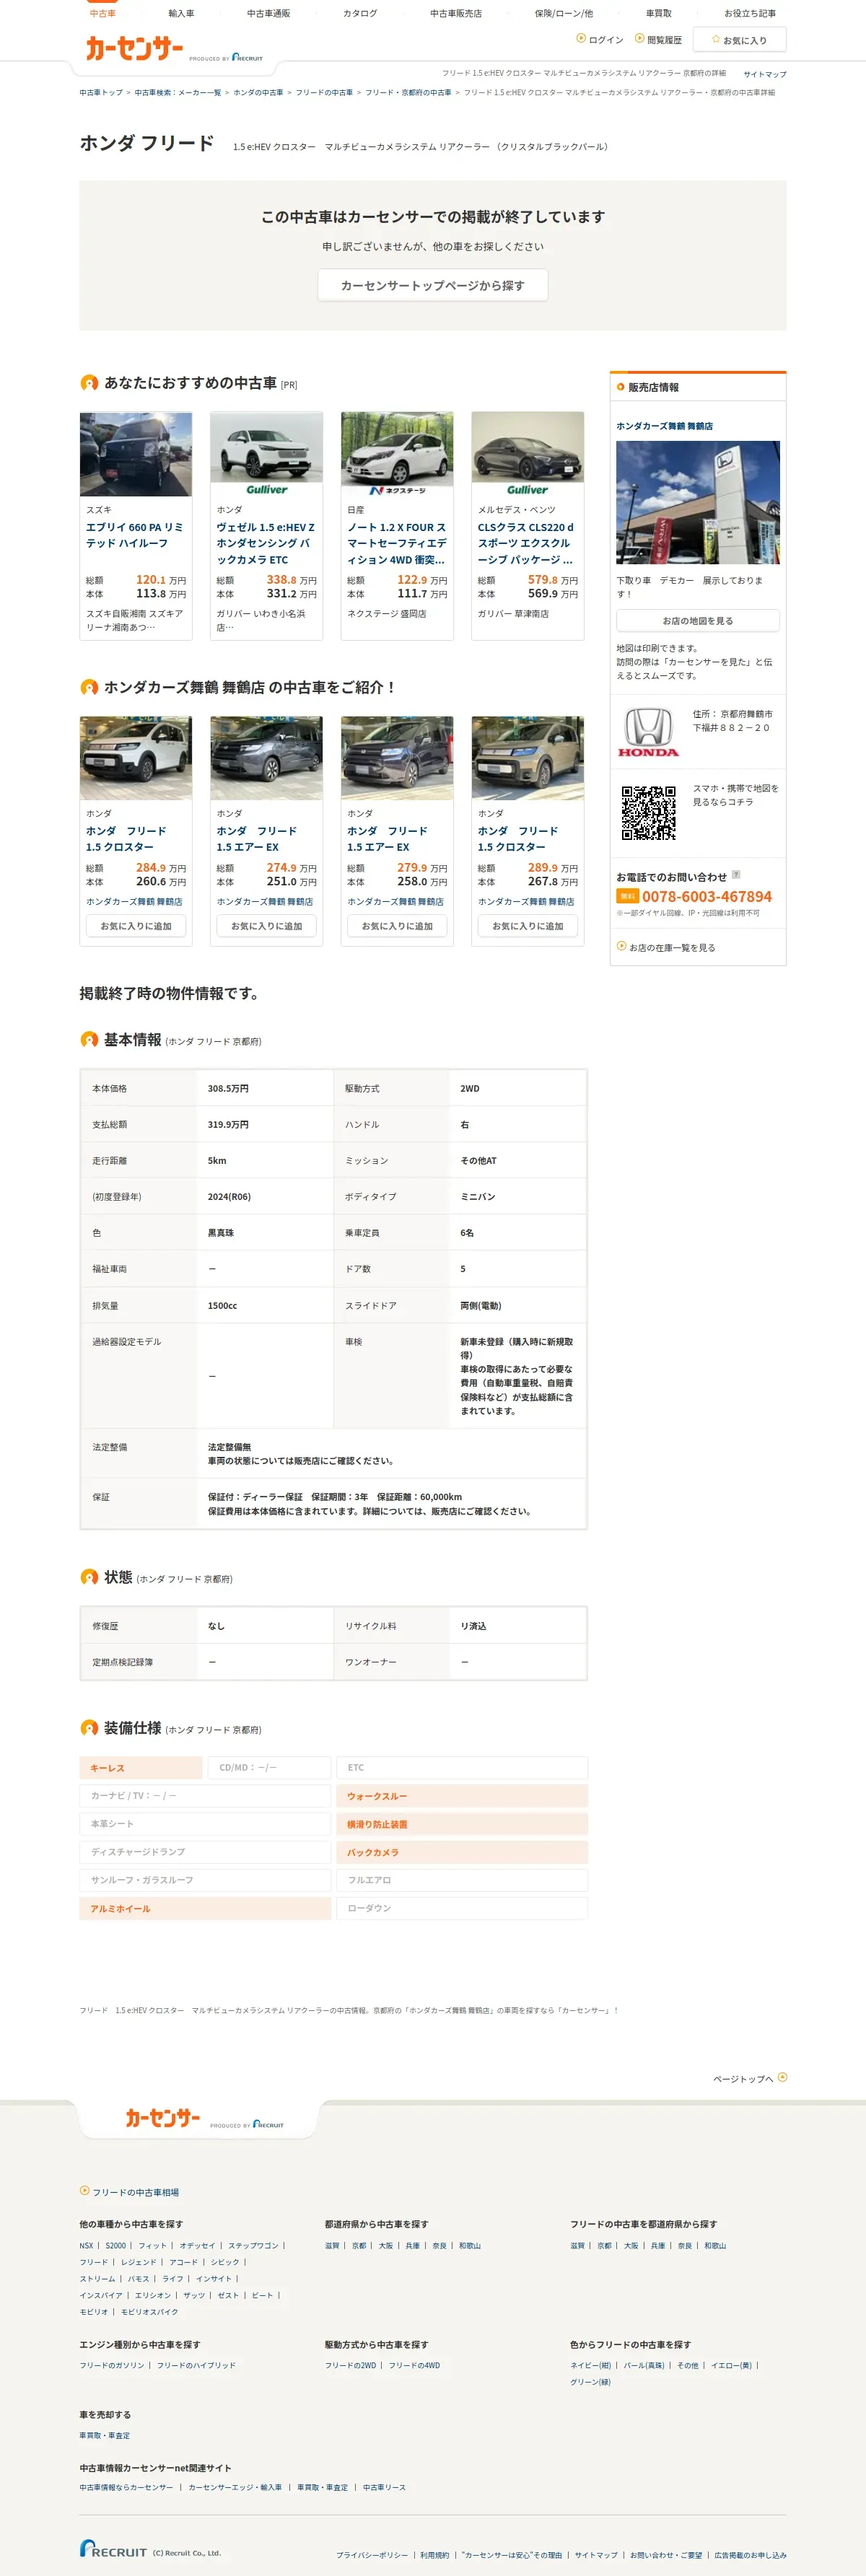Screen dimensions: 866x2576
Task: Click the ページトップへ arrow icon
Action: tap(782, 2077)
